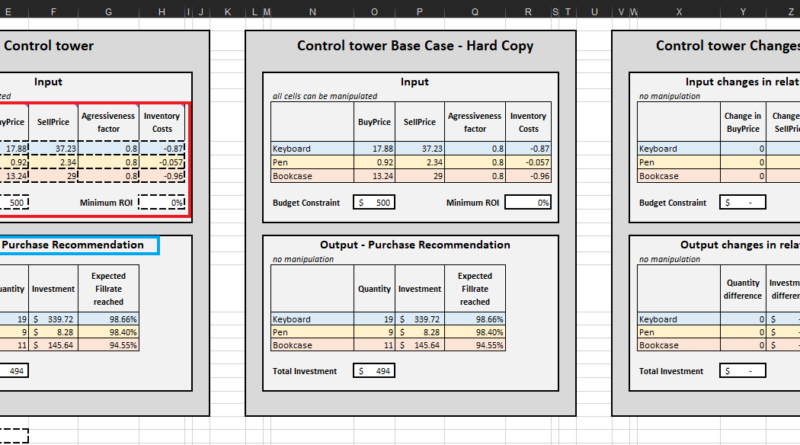Viewport: 800px width, 445px height.
Task: Click 'Change in BuyPrice' header in Changes panel
Action: coord(743,122)
